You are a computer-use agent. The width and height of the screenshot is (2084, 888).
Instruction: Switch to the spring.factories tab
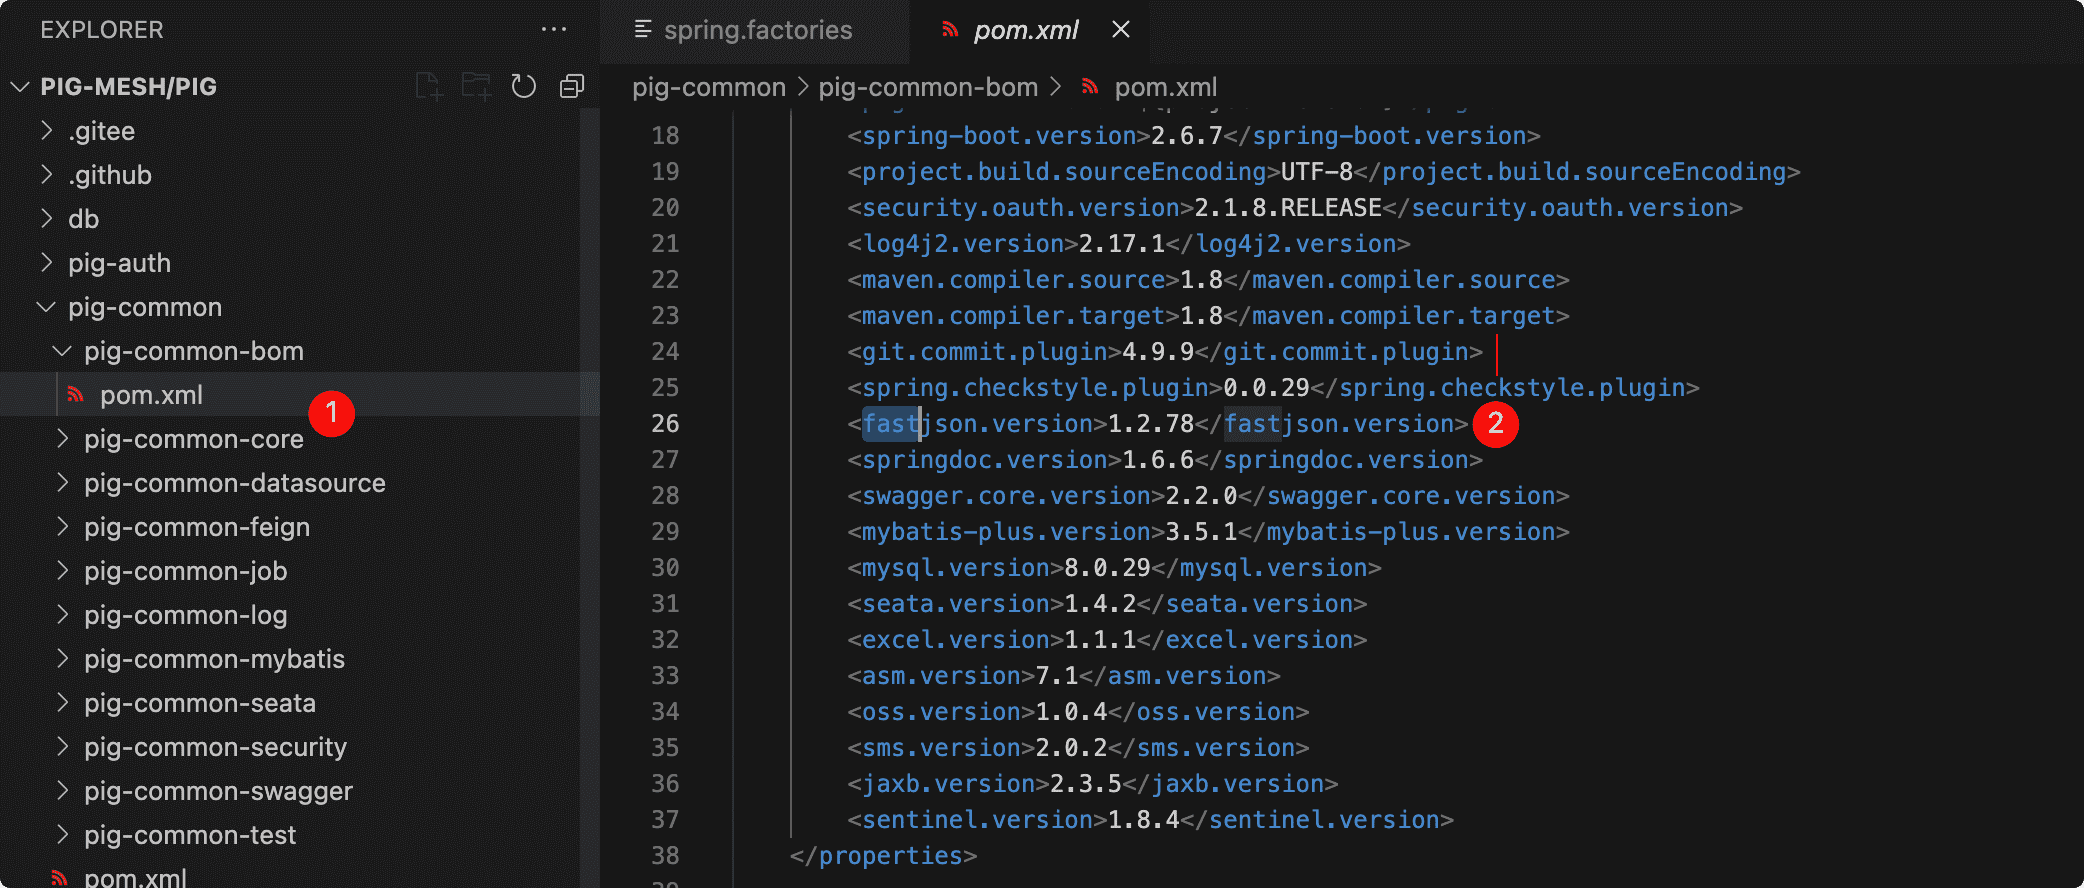(x=757, y=30)
